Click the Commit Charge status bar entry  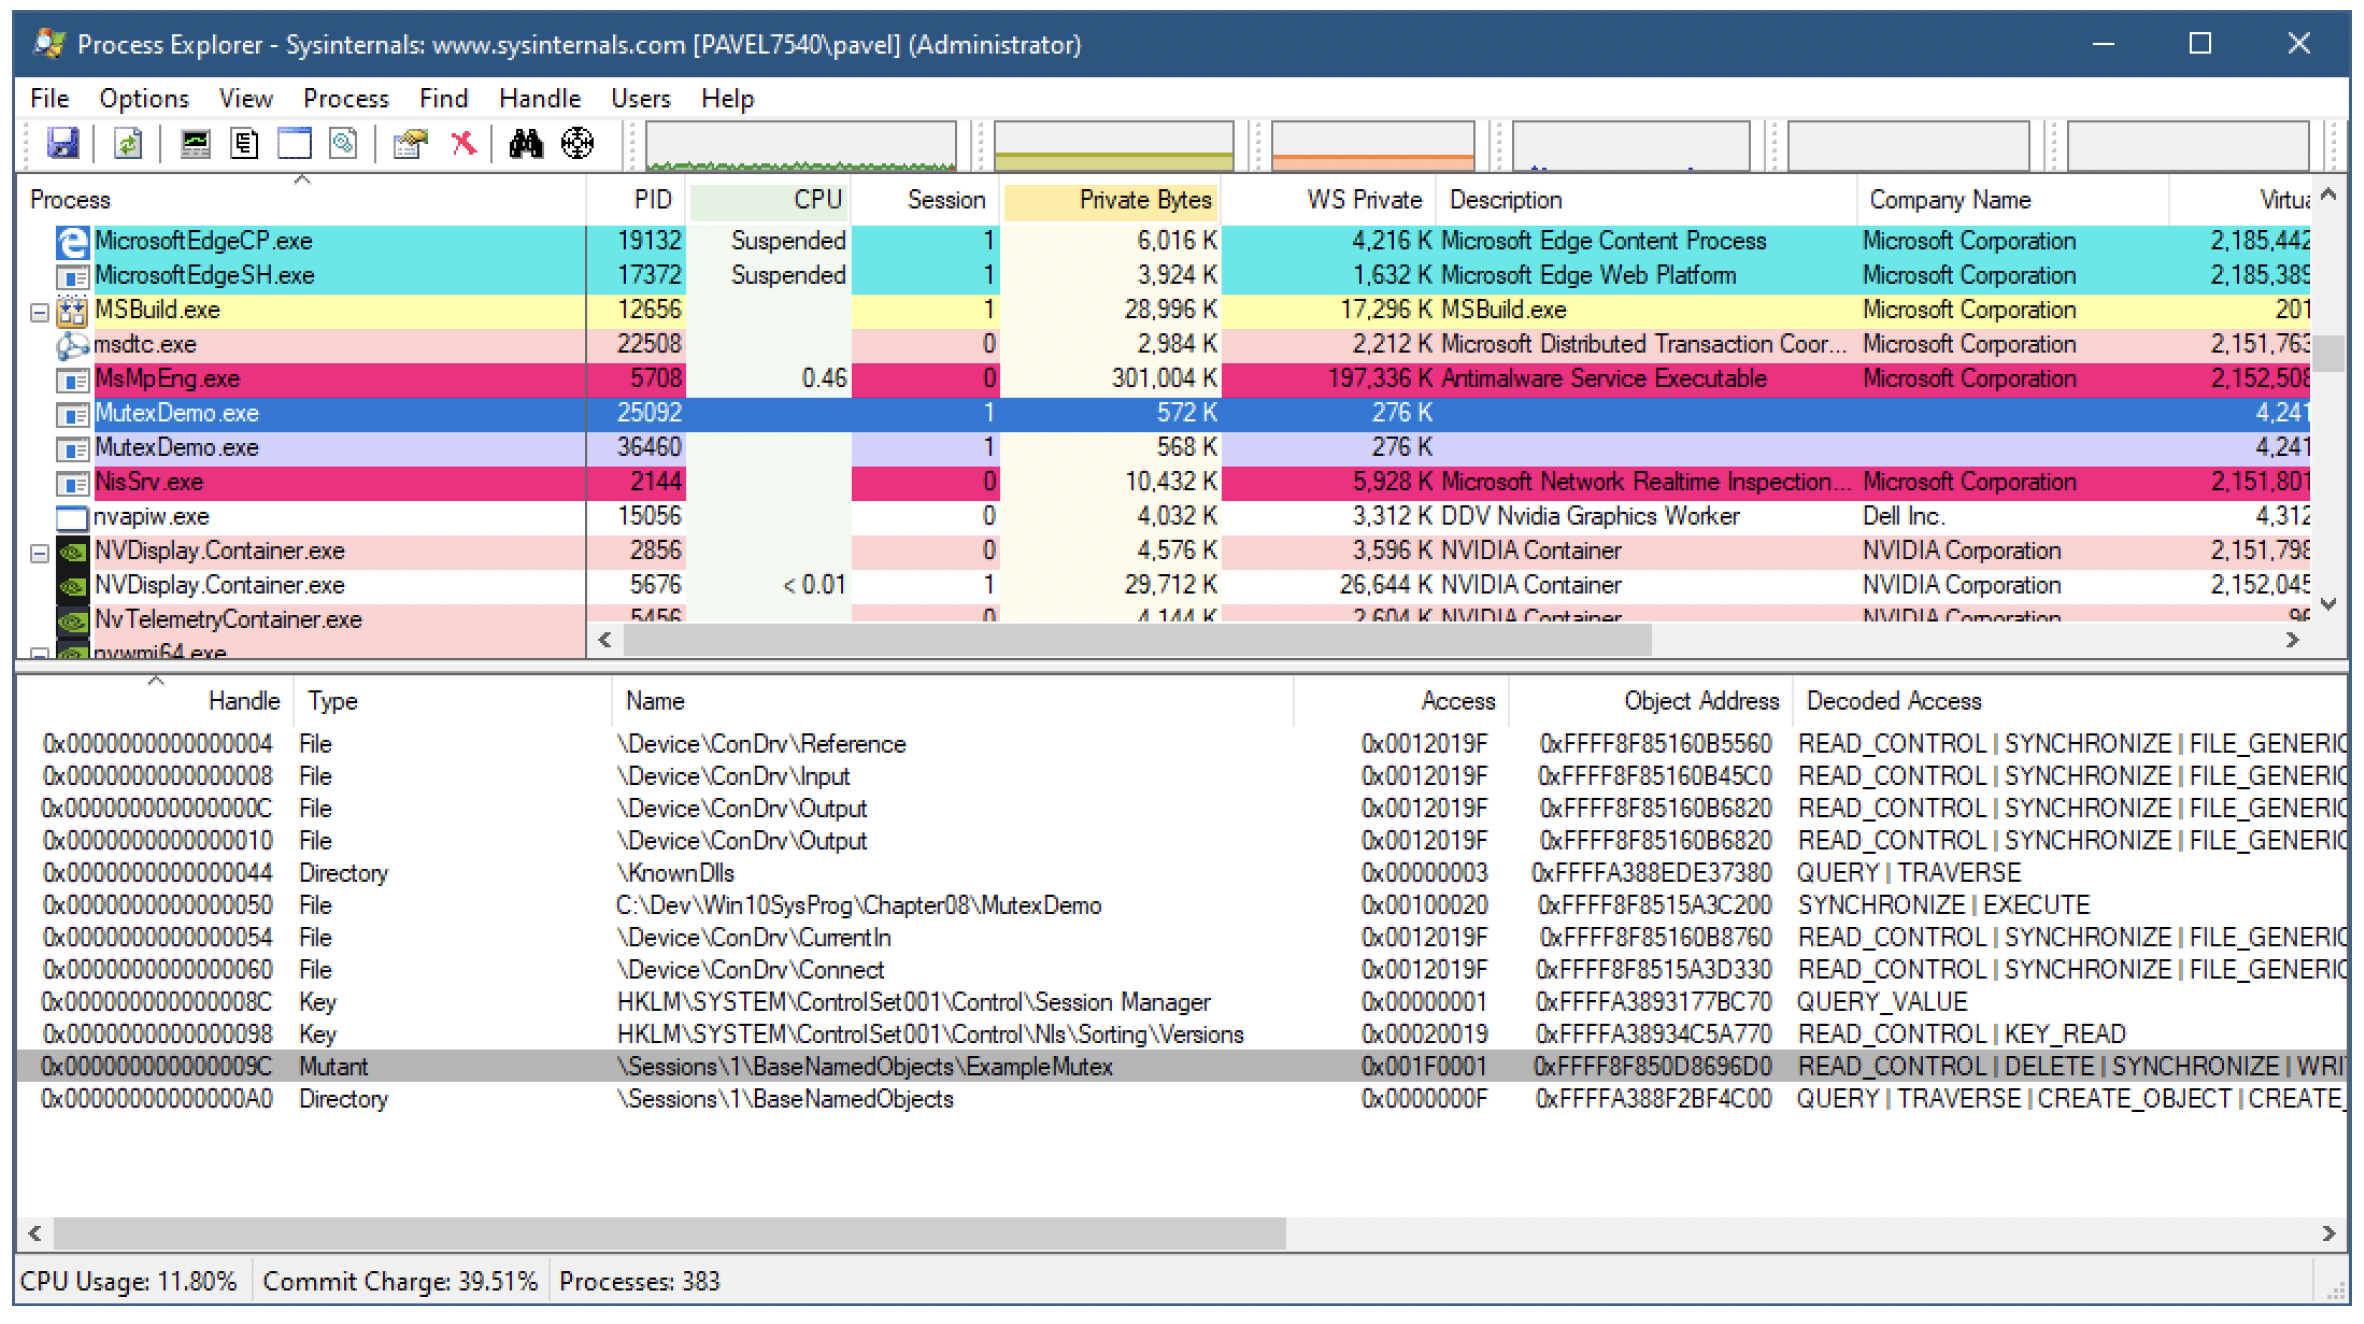tap(400, 1282)
